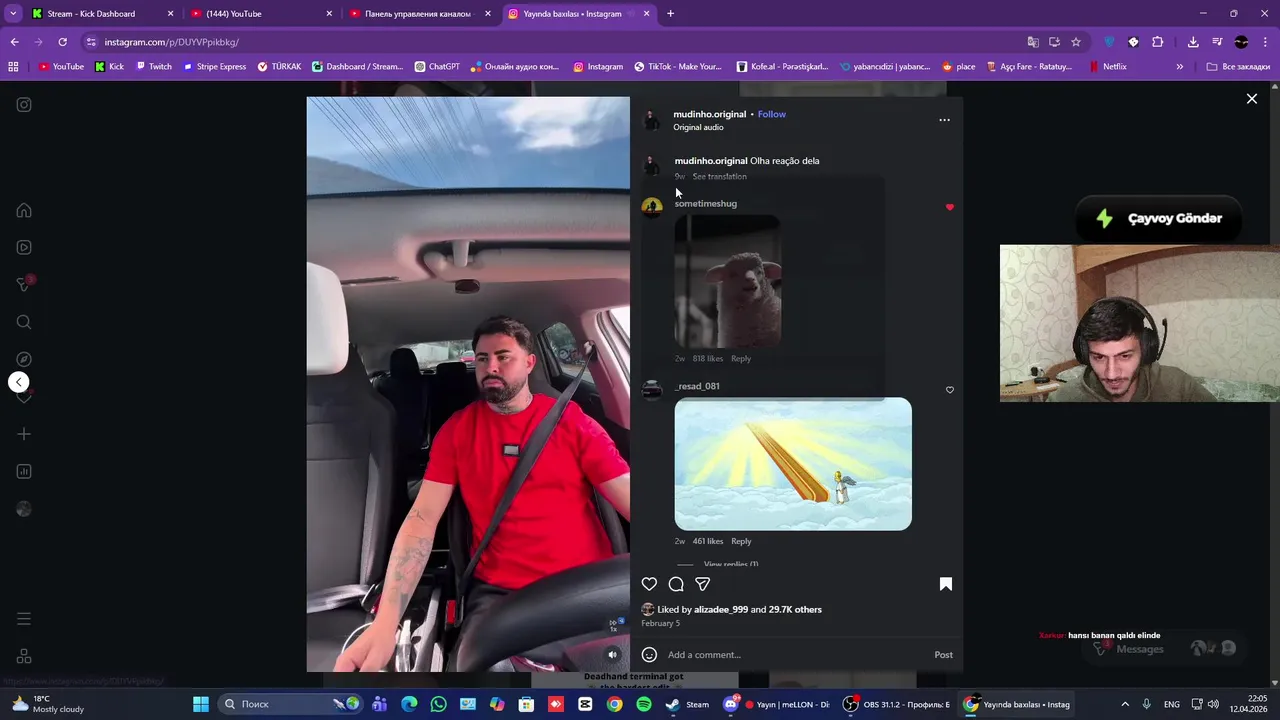Open the Extensions puzzle icon

pos(1157,42)
